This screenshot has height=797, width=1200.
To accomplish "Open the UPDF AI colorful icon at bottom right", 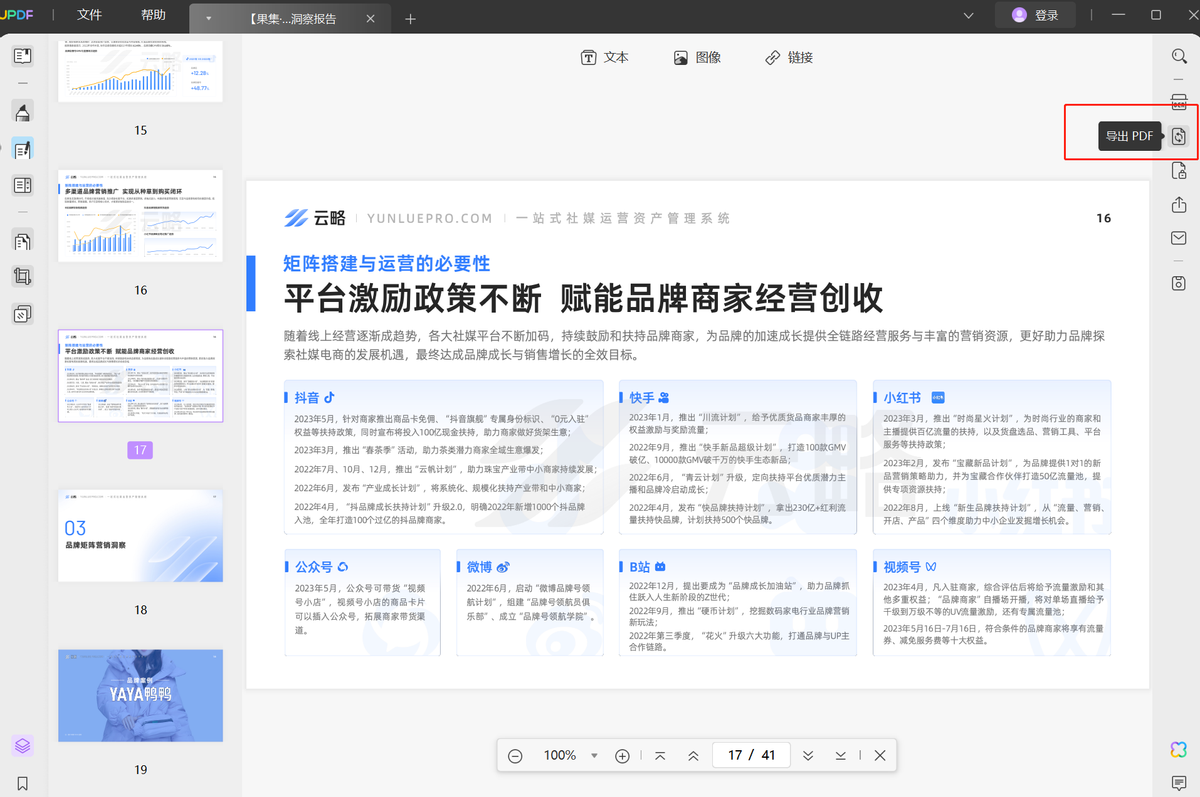I will click(1179, 749).
